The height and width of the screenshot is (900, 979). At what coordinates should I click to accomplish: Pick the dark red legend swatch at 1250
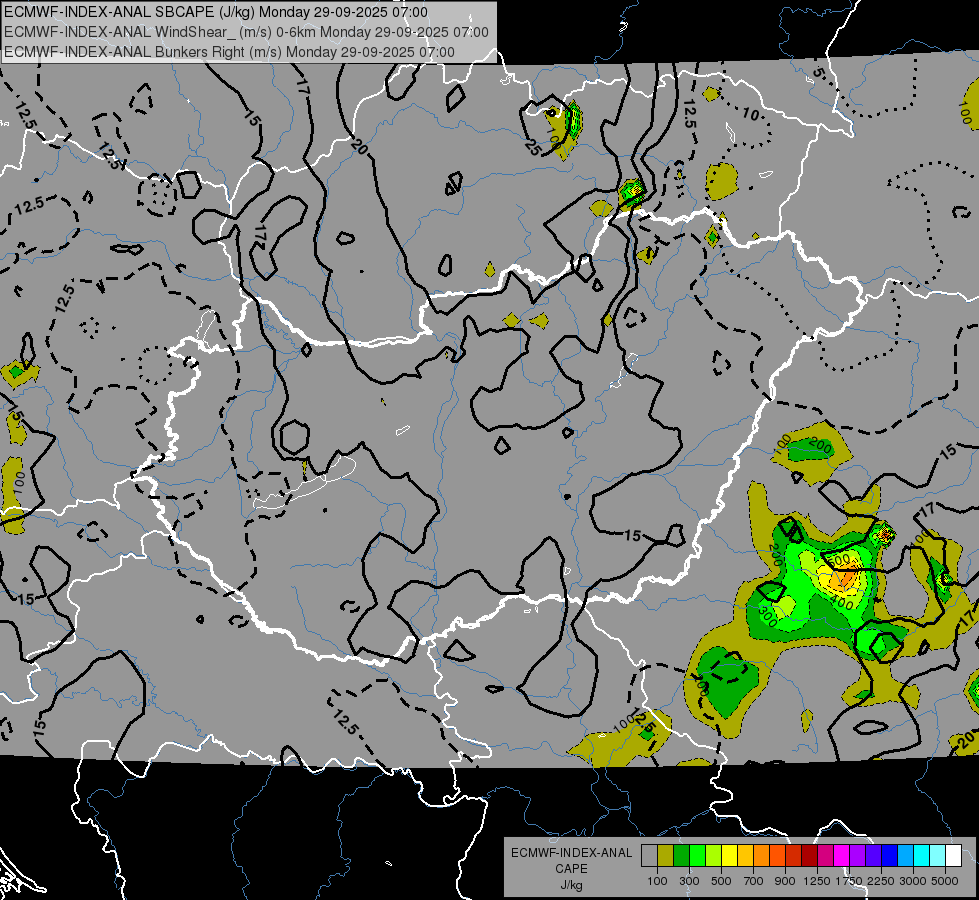click(x=810, y=856)
